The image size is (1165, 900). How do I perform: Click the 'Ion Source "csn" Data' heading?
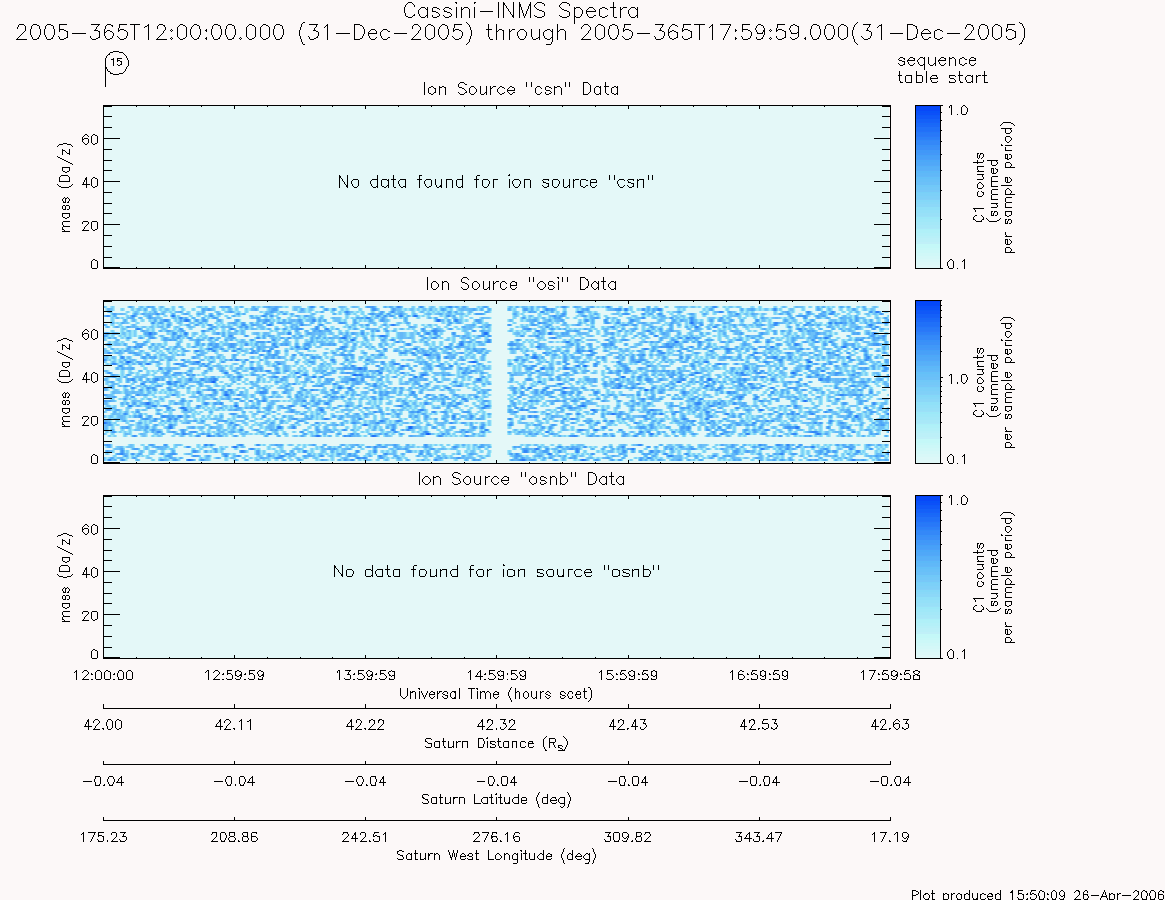click(x=521, y=89)
